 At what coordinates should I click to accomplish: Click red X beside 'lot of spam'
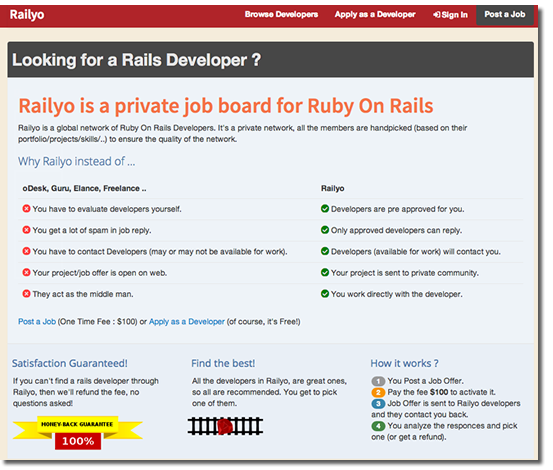(26, 230)
